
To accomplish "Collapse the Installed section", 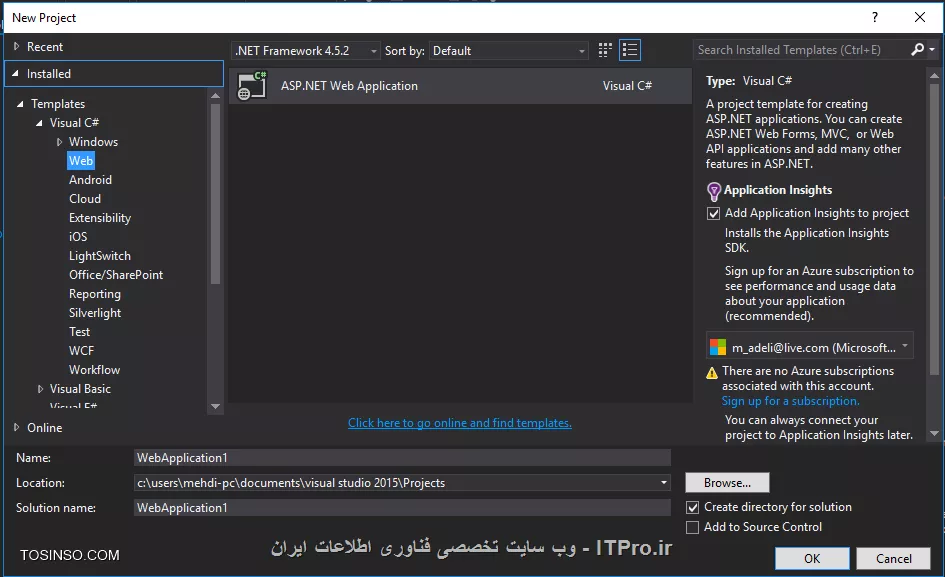I will [x=16, y=73].
